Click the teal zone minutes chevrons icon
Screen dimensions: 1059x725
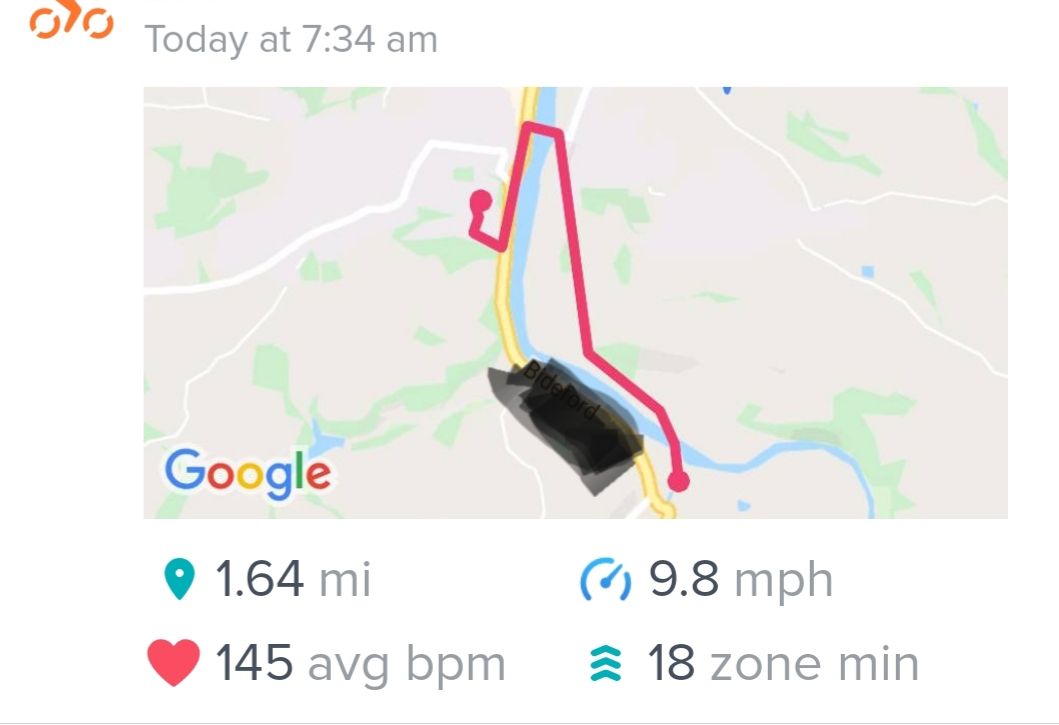(606, 664)
